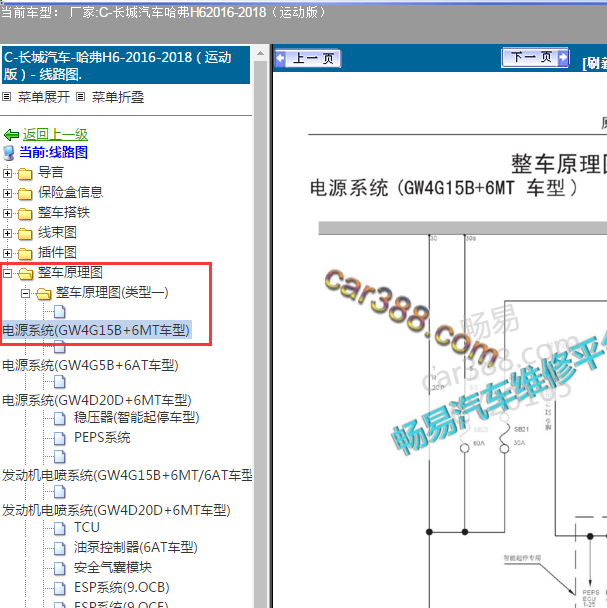Click page icon beside 安全气囊模块

[60, 568]
